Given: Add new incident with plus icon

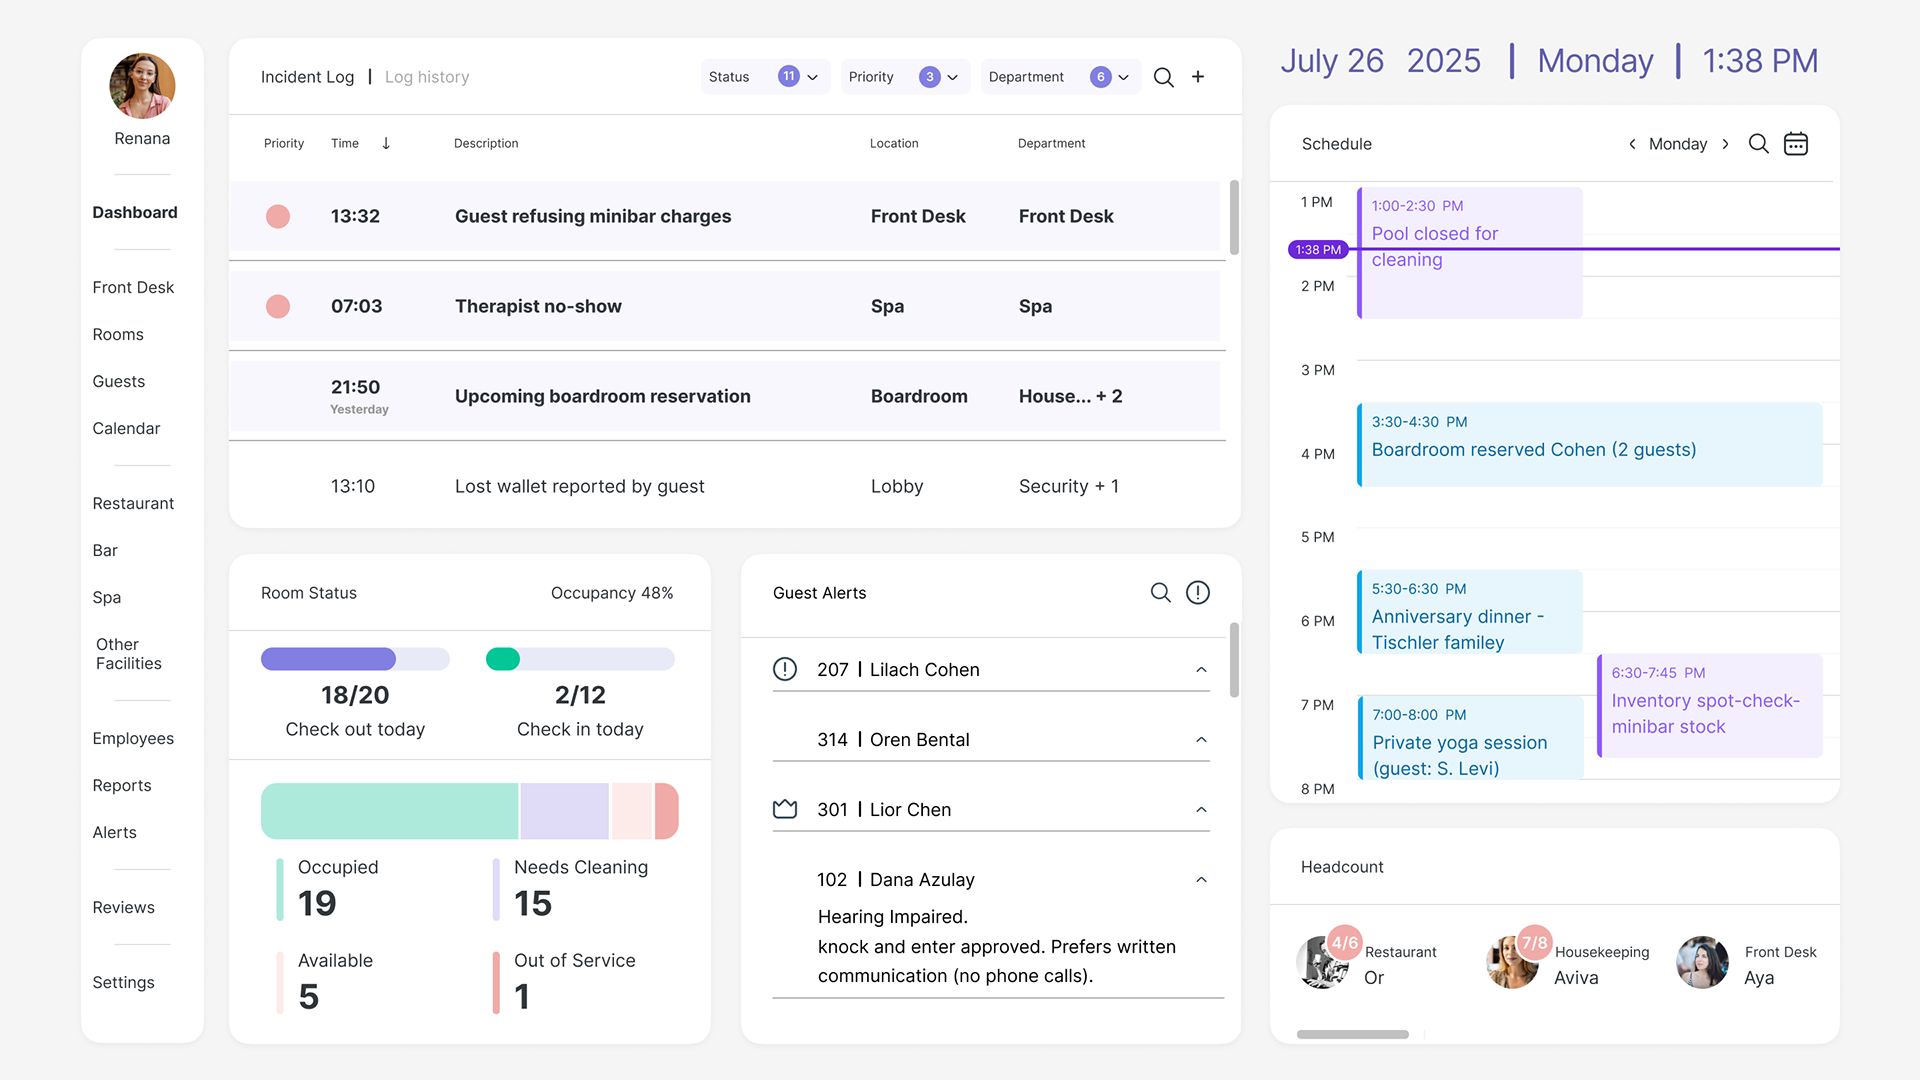Looking at the screenshot, I should pyautogui.click(x=1198, y=77).
